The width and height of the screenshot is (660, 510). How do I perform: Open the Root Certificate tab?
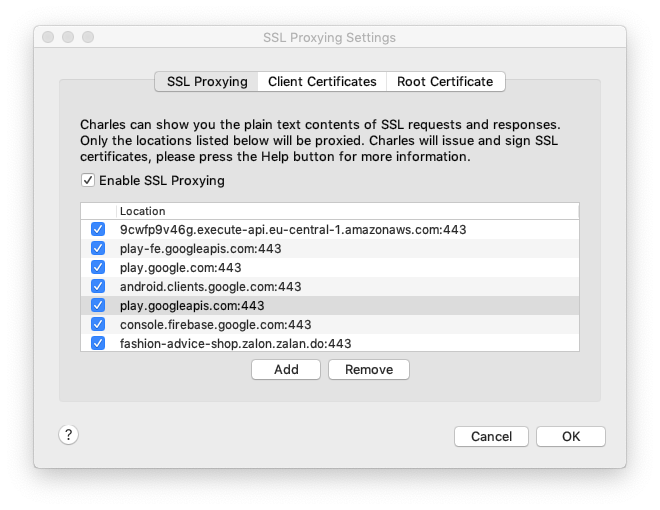click(x=445, y=81)
